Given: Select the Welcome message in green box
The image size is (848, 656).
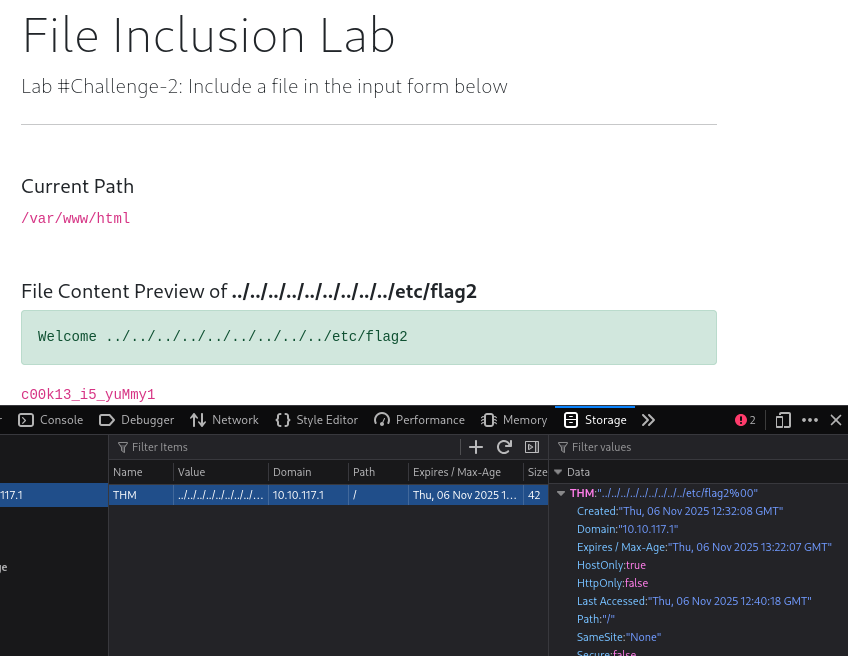Looking at the screenshot, I should pos(222,336).
